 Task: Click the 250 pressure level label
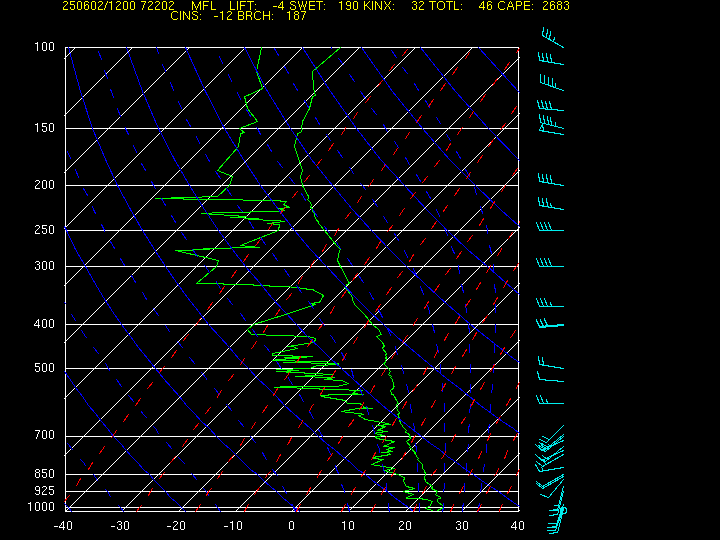45,230
